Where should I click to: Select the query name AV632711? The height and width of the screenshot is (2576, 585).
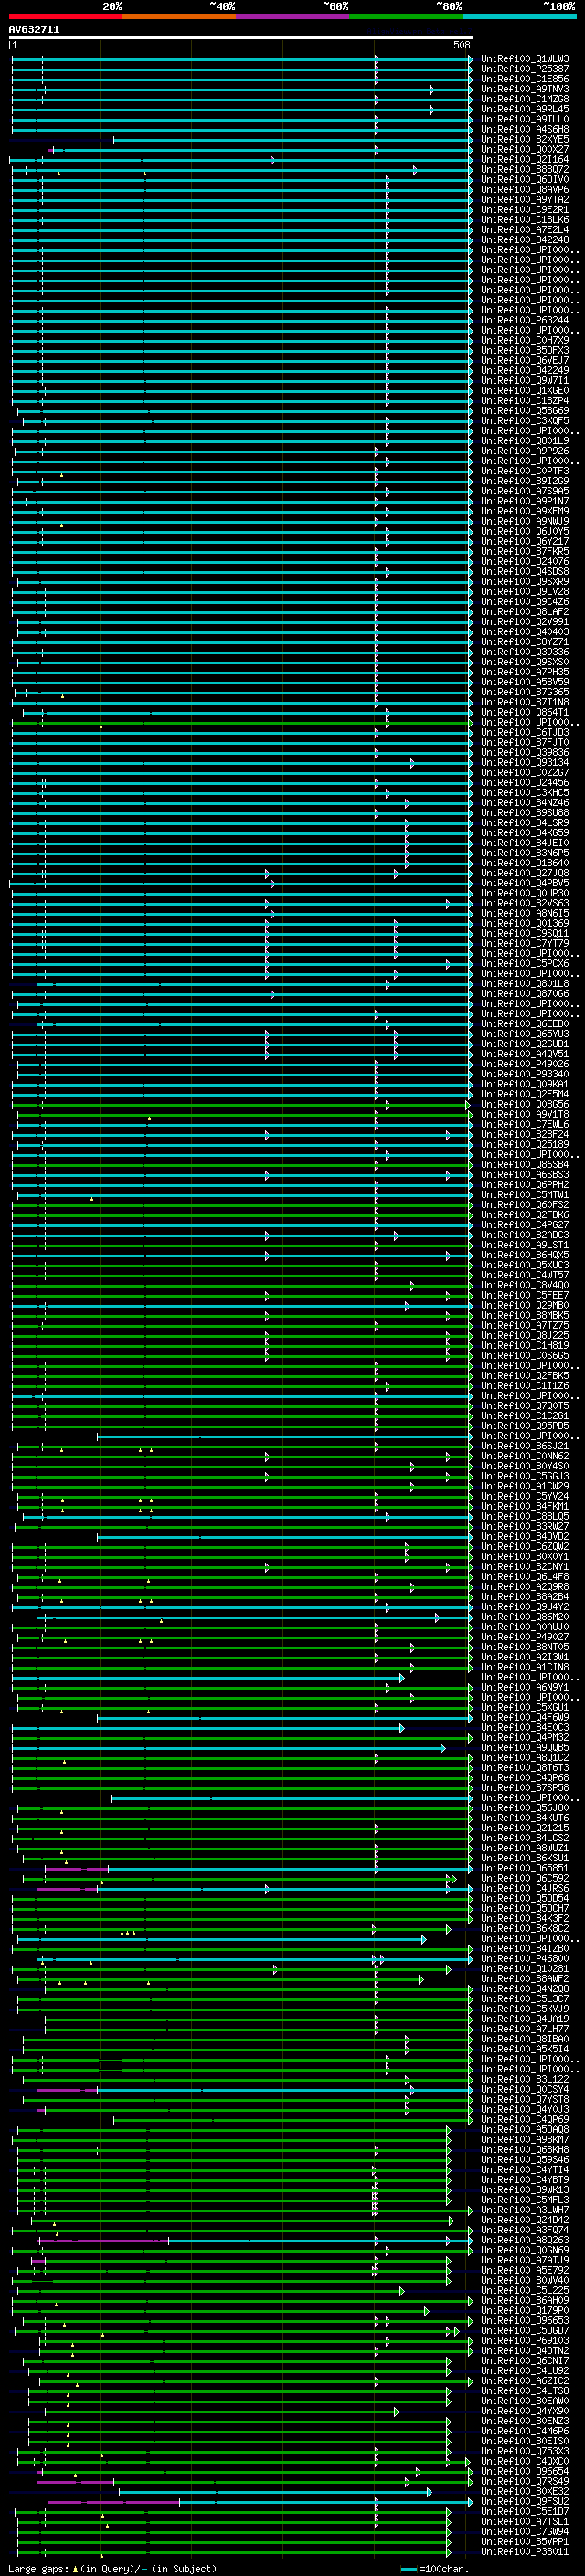point(34,30)
